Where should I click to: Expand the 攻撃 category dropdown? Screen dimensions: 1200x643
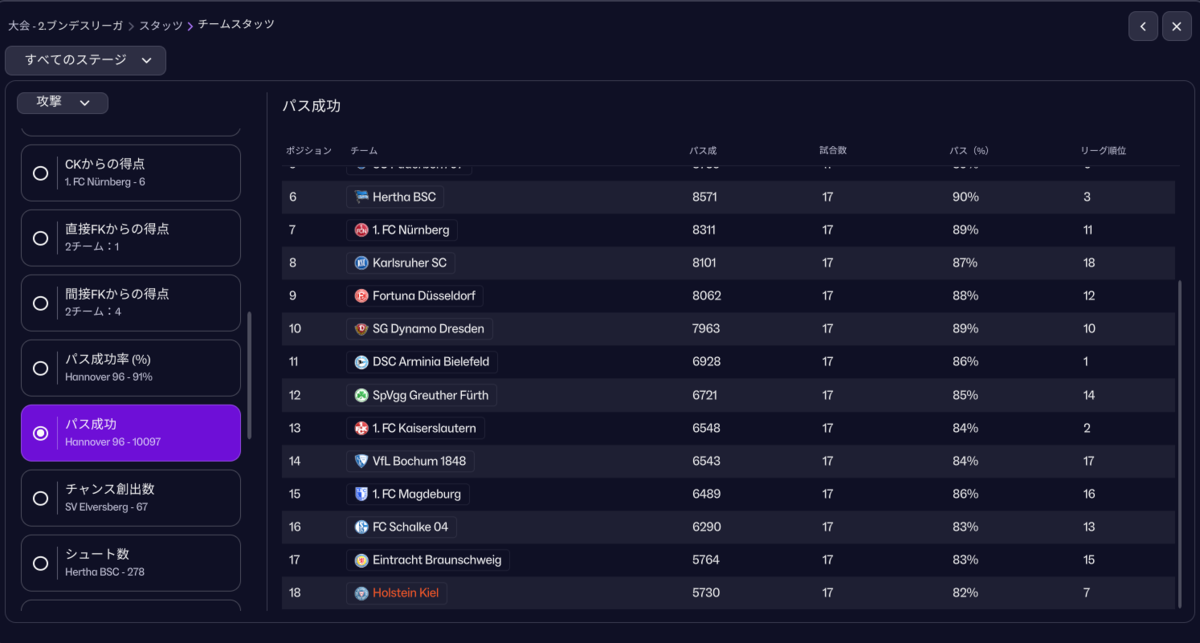[x=62, y=102]
